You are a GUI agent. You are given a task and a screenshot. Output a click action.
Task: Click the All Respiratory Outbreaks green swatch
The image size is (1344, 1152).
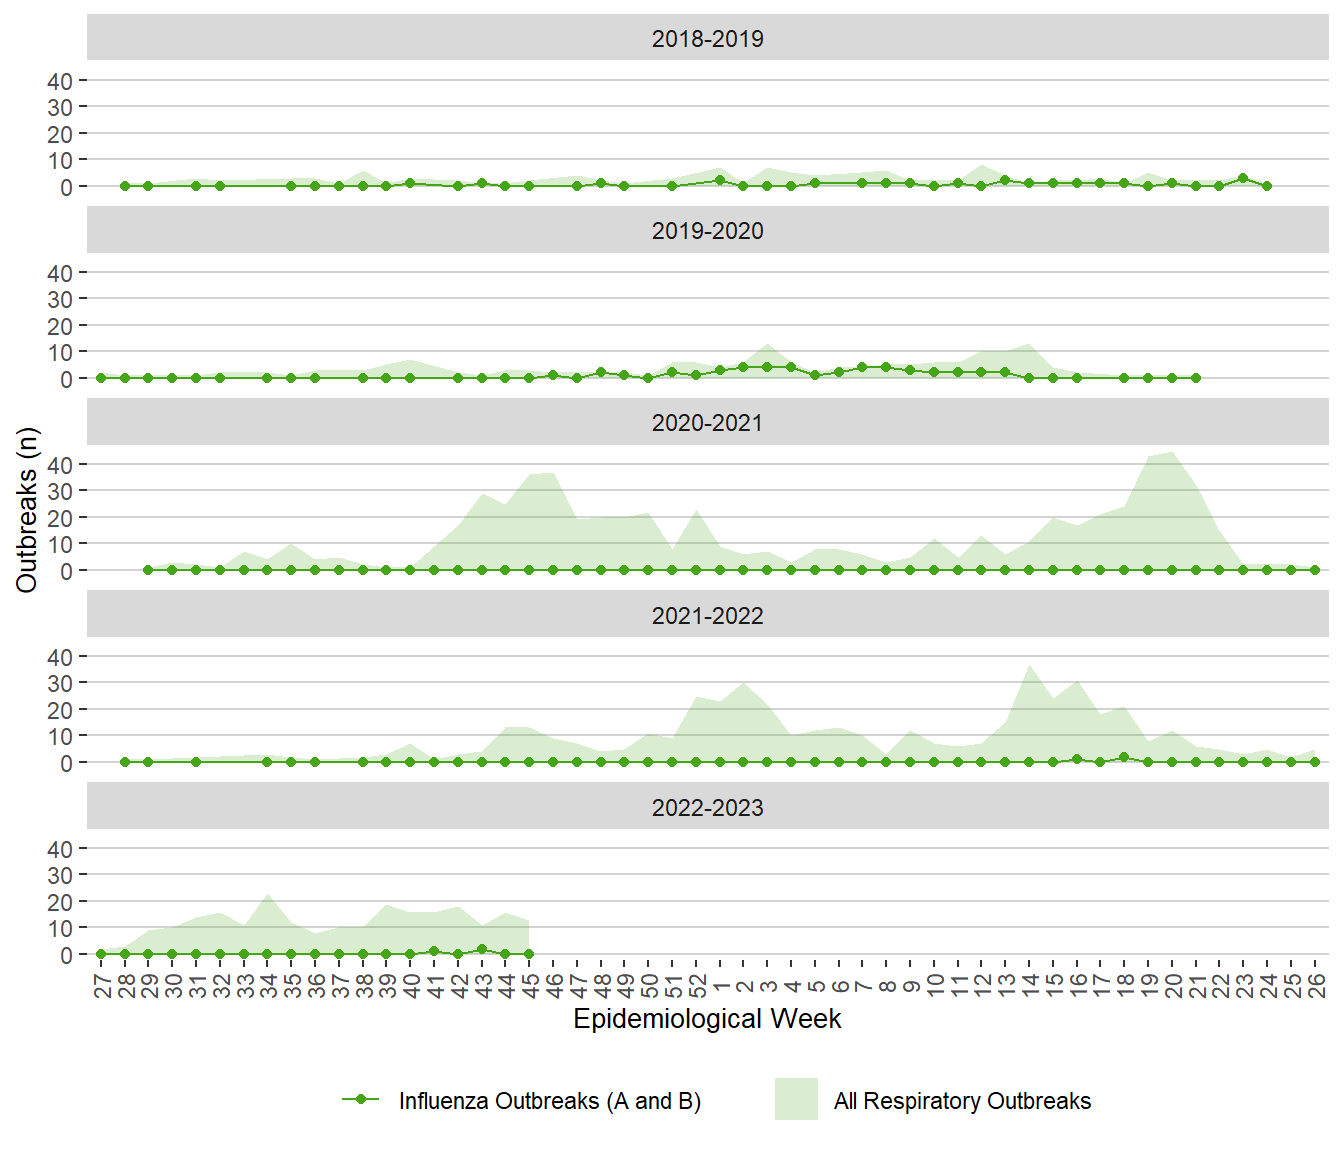pyautogui.click(x=796, y=1099)
